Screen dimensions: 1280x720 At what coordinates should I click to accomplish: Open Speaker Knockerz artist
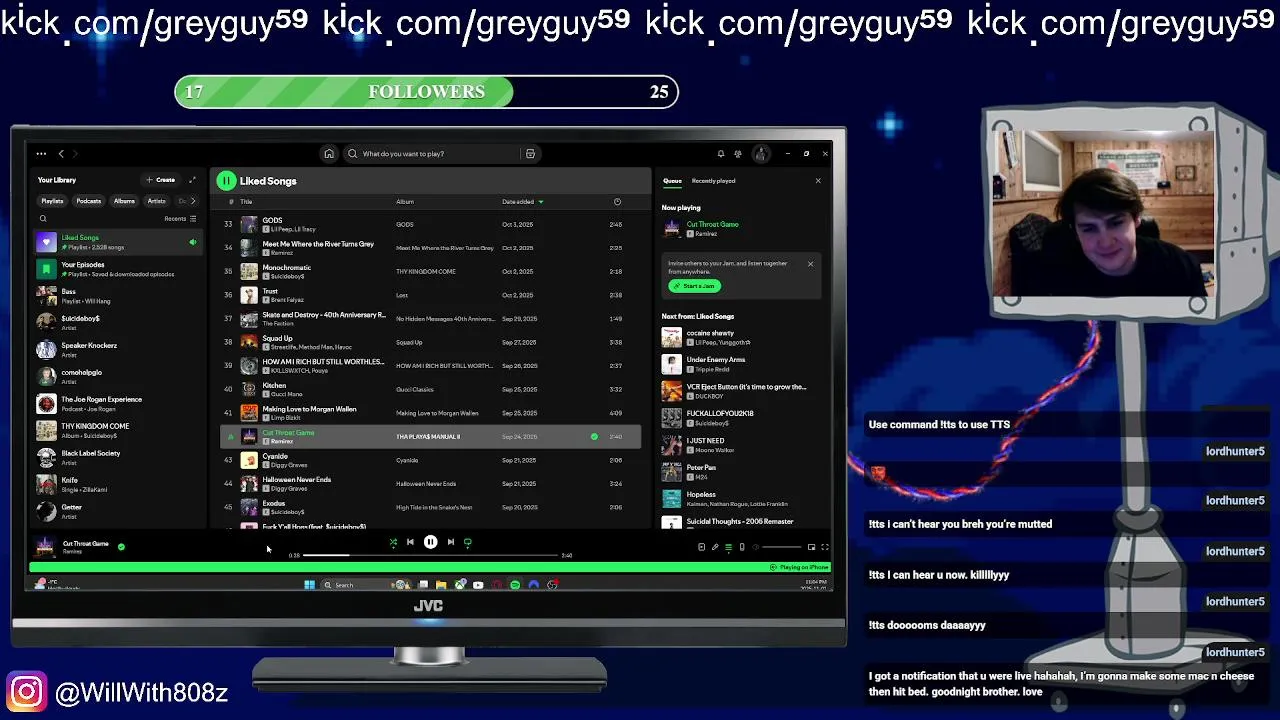[x=117, y=349]
